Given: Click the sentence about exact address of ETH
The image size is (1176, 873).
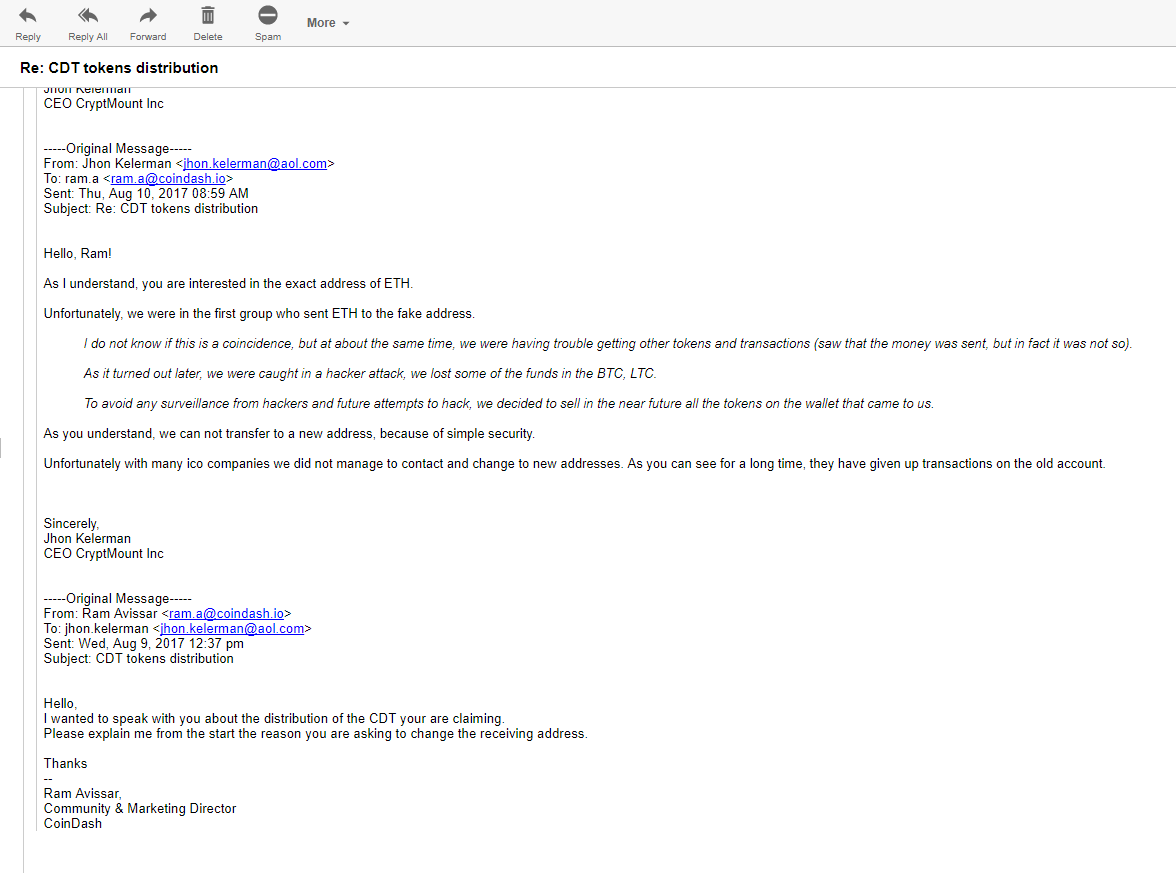Looking at the screenshot, I should [x=228, y=284].
